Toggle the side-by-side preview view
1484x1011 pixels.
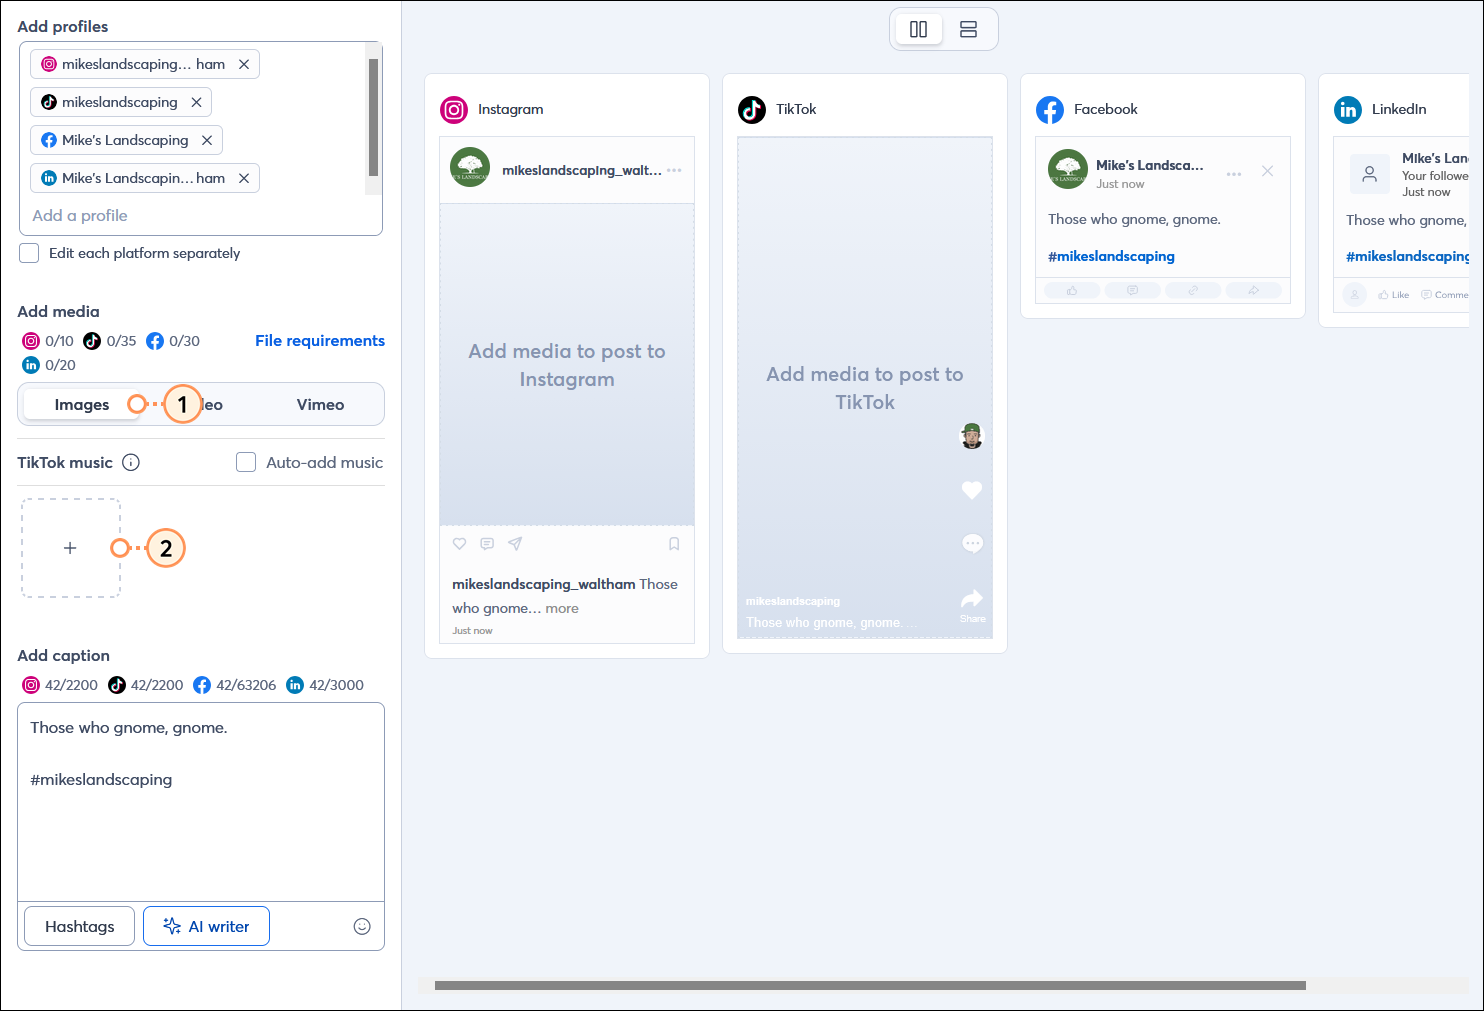918,29
